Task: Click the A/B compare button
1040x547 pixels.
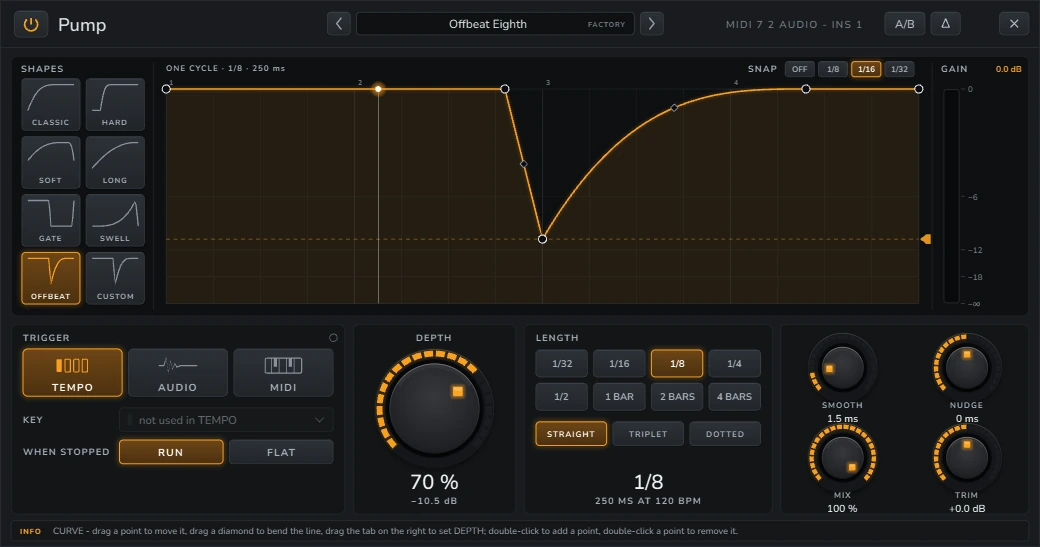Action: coord(905,24)
